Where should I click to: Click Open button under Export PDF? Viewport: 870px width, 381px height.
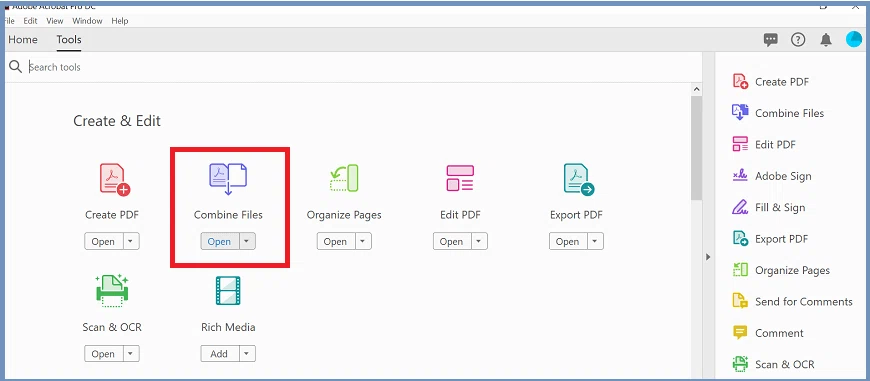[x=568, y=241]
